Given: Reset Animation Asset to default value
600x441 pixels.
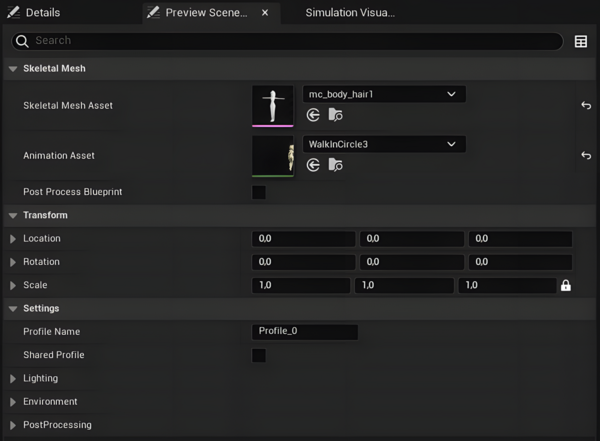Looking at the screenshot, I should (585, 156).
